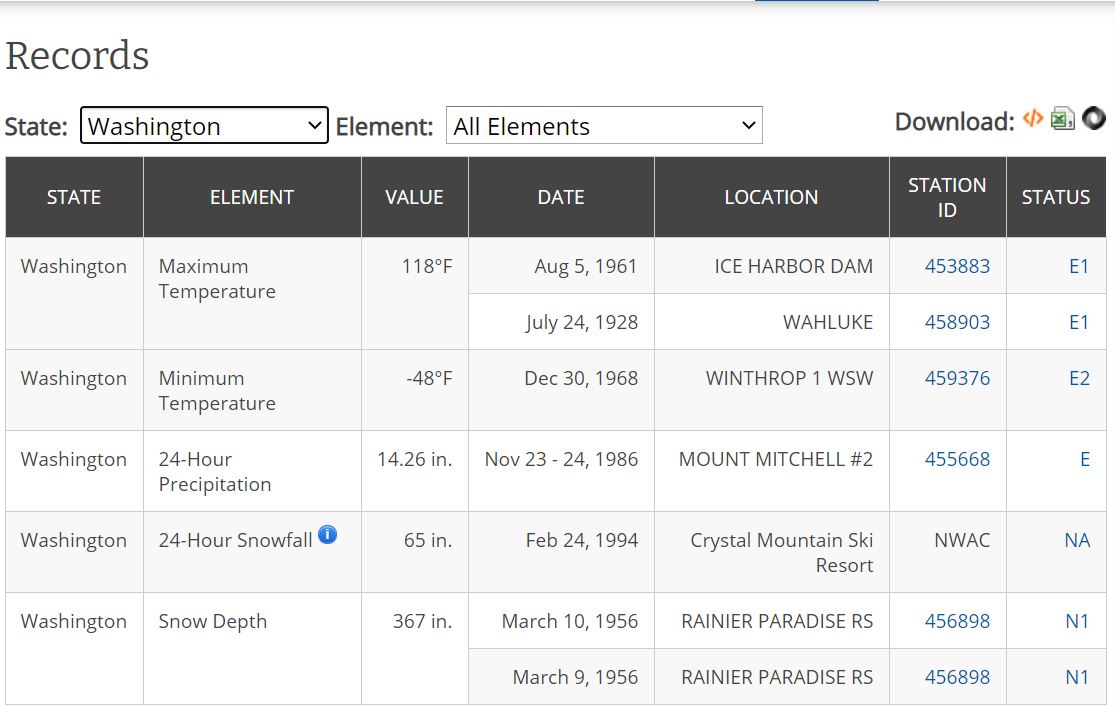Viewport: 1115px width, 707px height.
Task: Click the black ring JSON download icon
Action: (x=1094, y=119)
